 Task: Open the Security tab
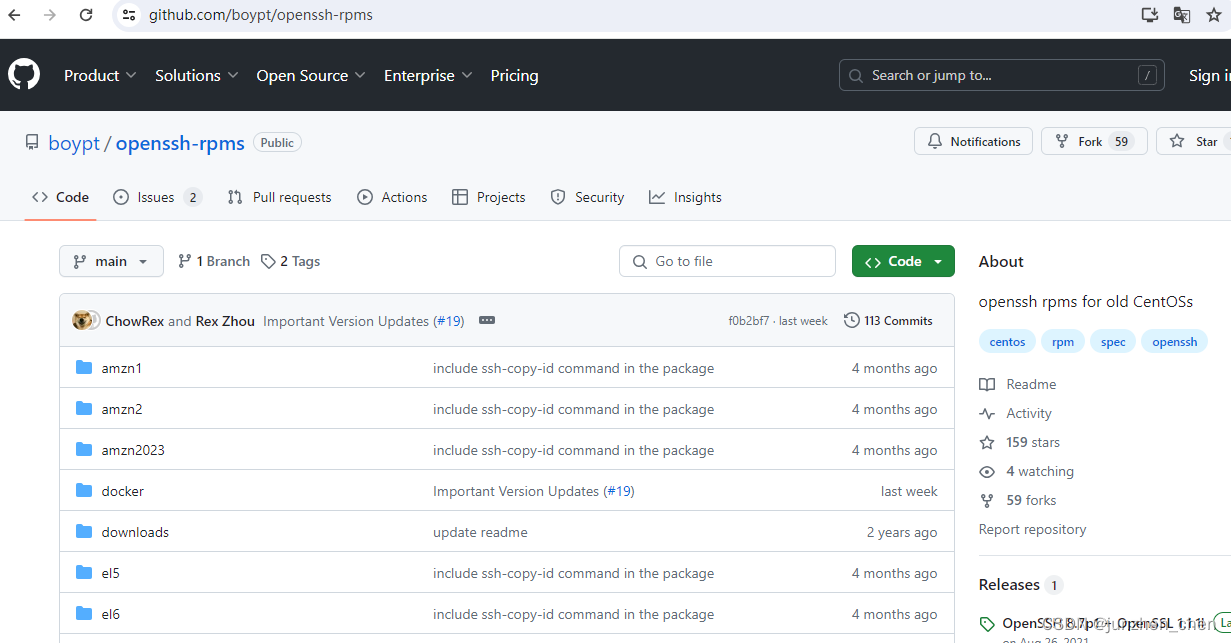tap(587, 197)
